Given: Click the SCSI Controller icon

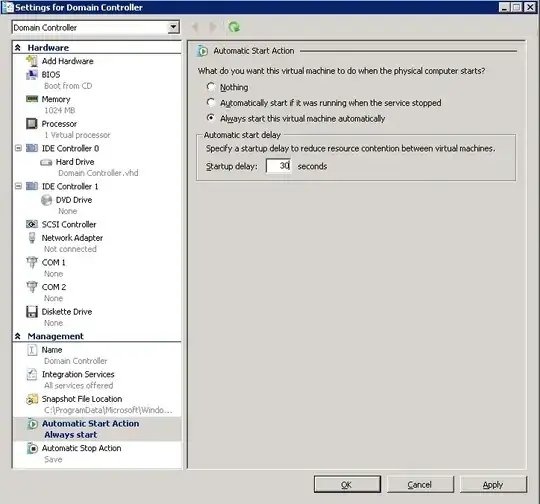Looking at the screenshot, I should tap(32, 224).
